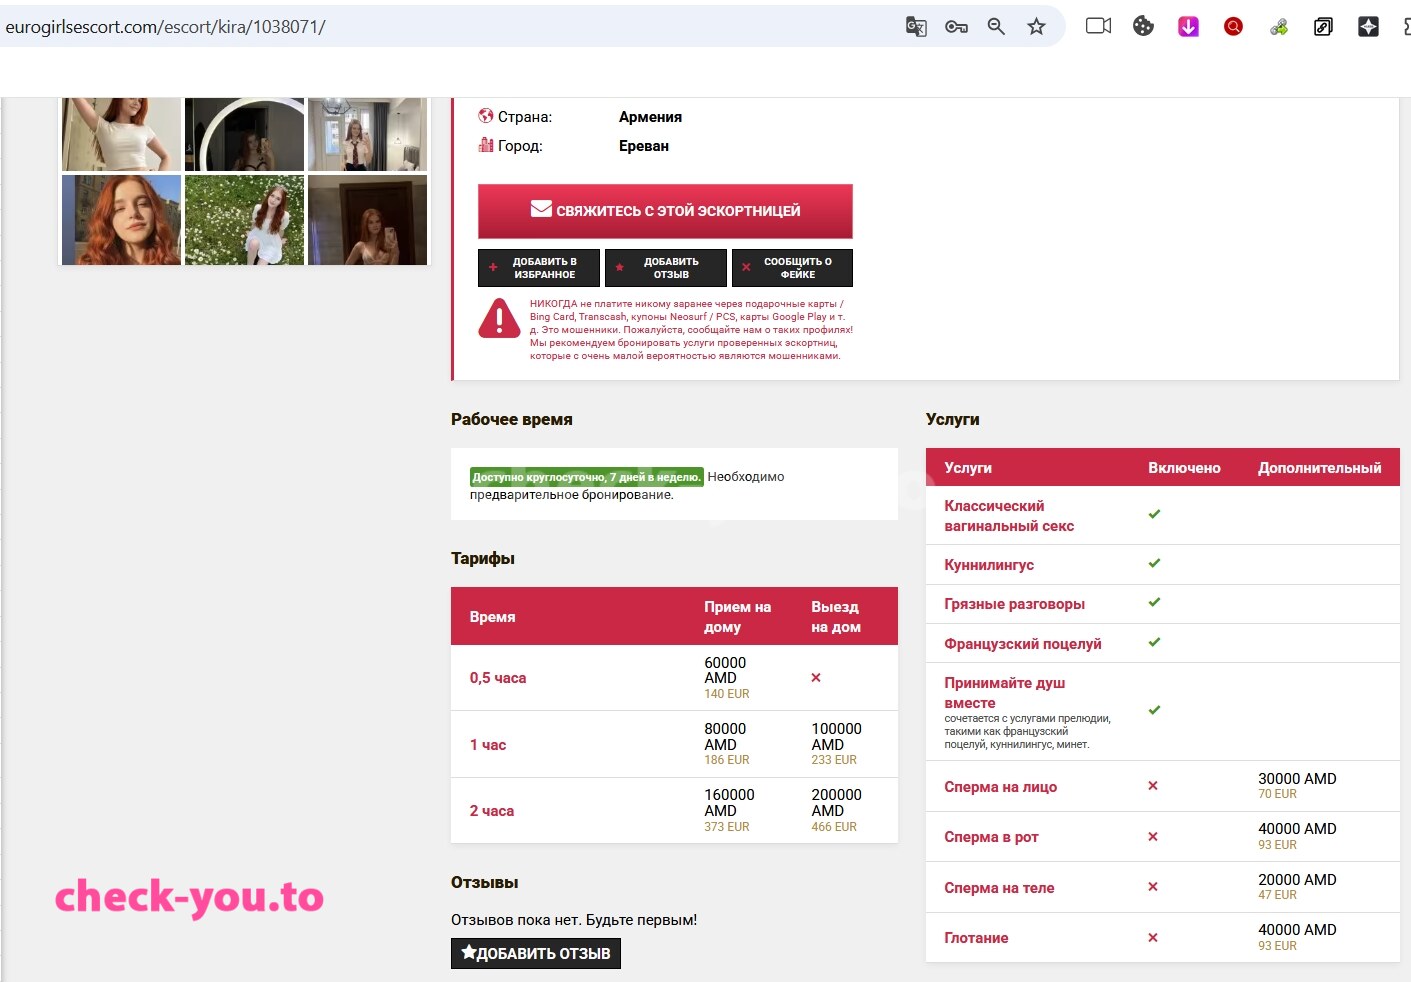
Task: Click the Рабочее время heading
Action: [512, 419]
